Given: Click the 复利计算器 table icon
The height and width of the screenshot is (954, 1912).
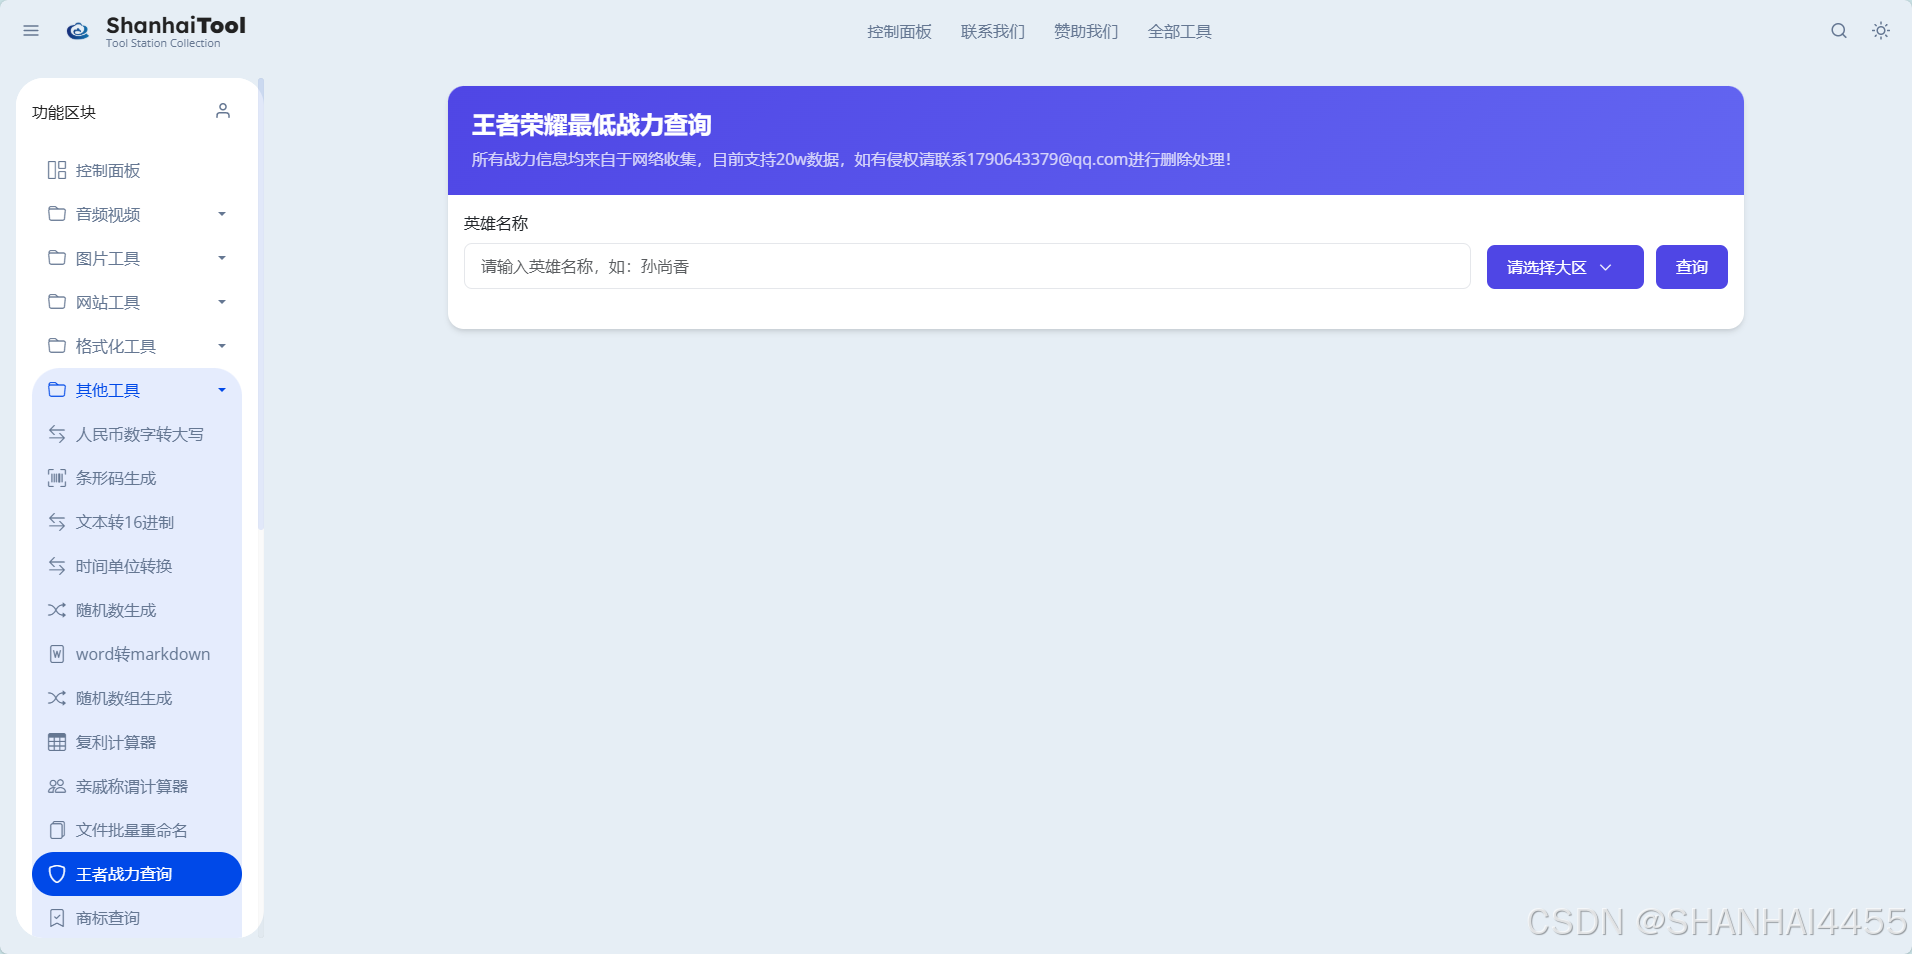Looking at the screenshot, I should [x=57, y=742].
